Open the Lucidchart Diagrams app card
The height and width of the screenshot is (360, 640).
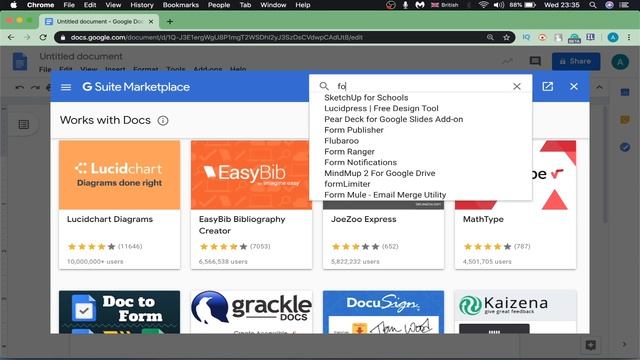pyautogui.click(x=119, y=204)
